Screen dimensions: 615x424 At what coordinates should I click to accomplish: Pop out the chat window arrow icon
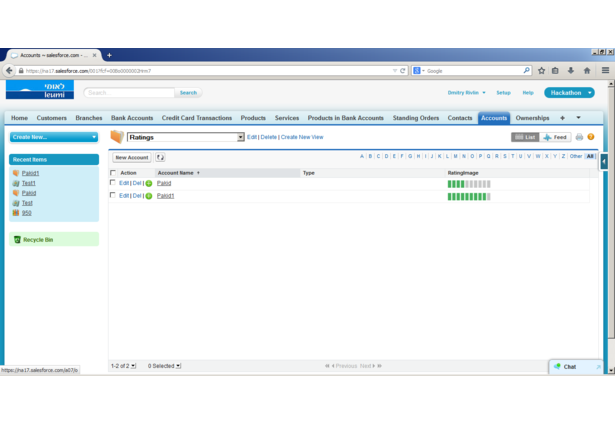pos(598,367)
